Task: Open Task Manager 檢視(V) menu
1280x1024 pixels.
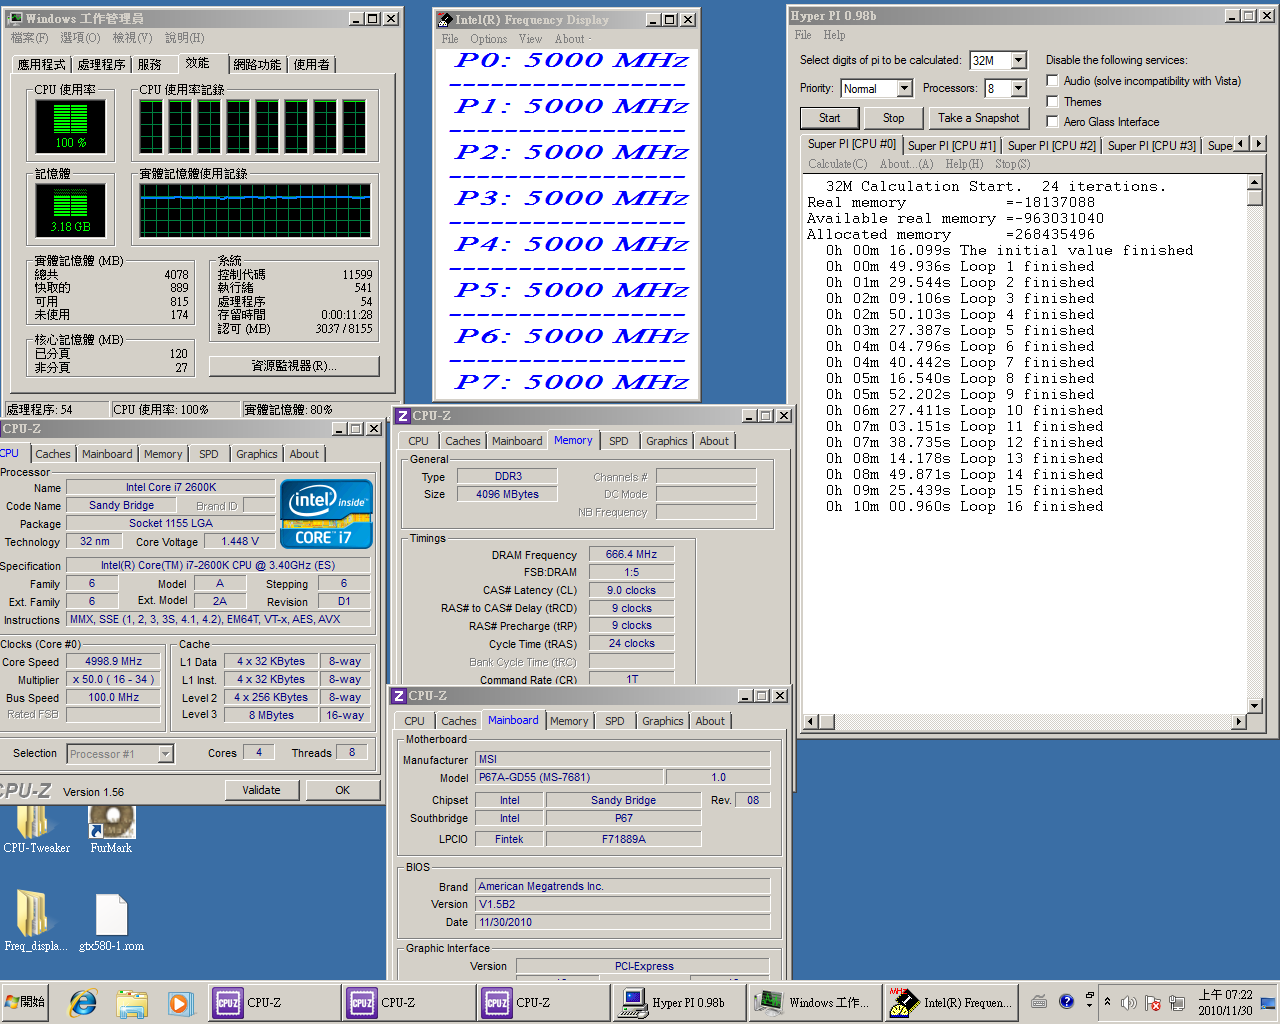Action: [132, 38]
